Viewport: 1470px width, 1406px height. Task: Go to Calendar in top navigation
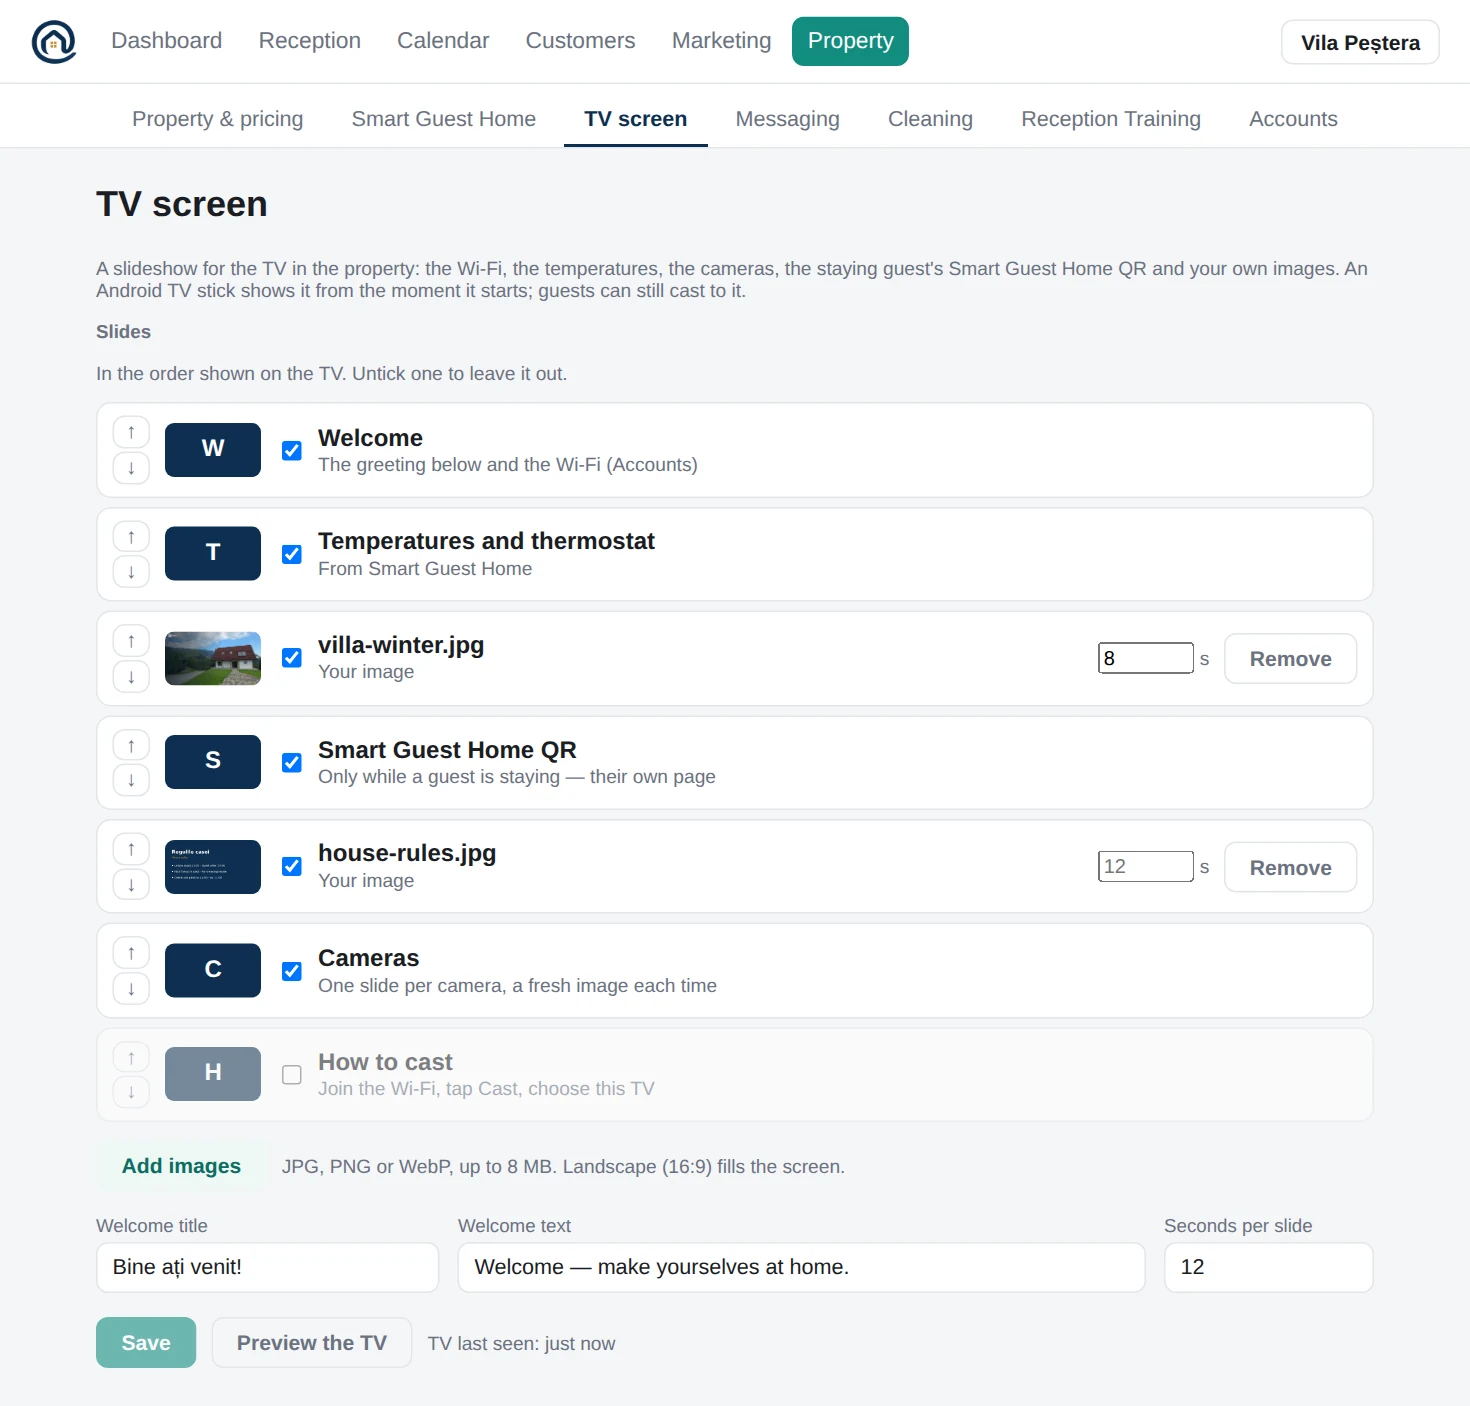click(443, 41)
